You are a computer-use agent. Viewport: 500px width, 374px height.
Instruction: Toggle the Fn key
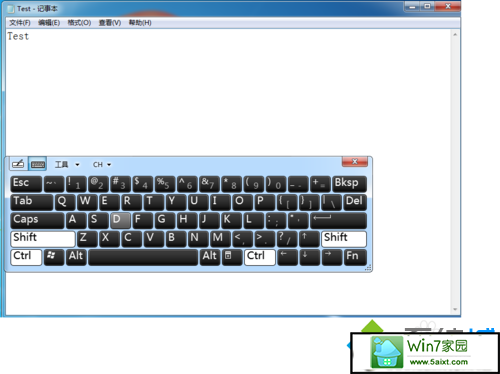pos(355,257)
